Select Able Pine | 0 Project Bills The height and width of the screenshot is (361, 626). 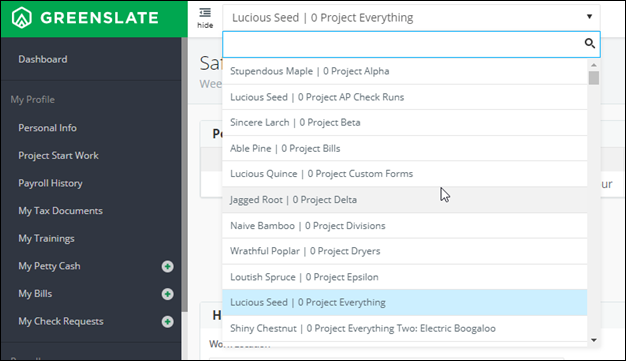(405, 149)
